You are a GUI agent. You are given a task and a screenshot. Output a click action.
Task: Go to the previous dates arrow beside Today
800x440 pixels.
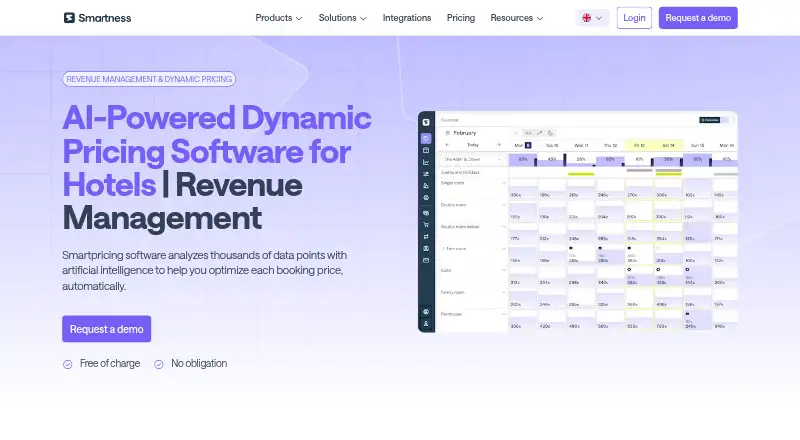(447, 145)
